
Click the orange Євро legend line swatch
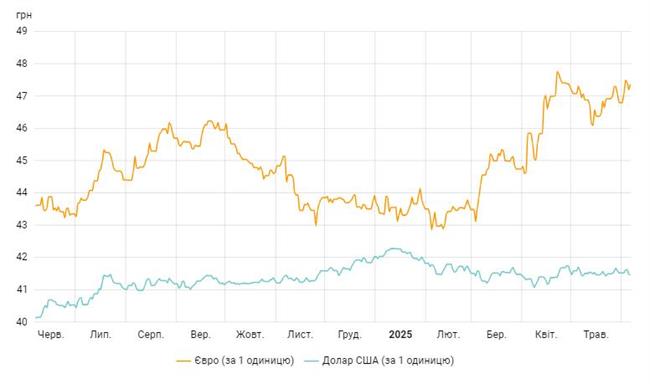pyautogui.click(x=183, y=361)
